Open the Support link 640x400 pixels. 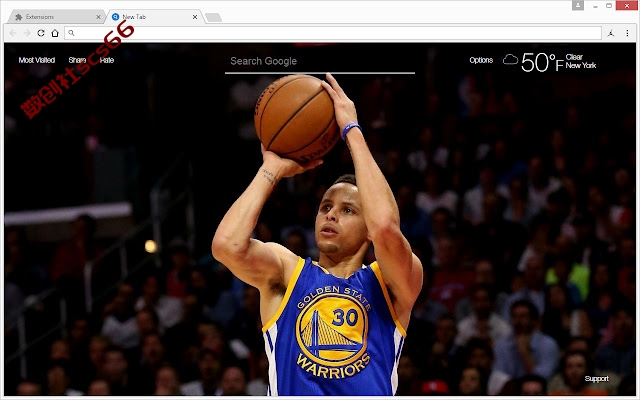click(596, 379)
